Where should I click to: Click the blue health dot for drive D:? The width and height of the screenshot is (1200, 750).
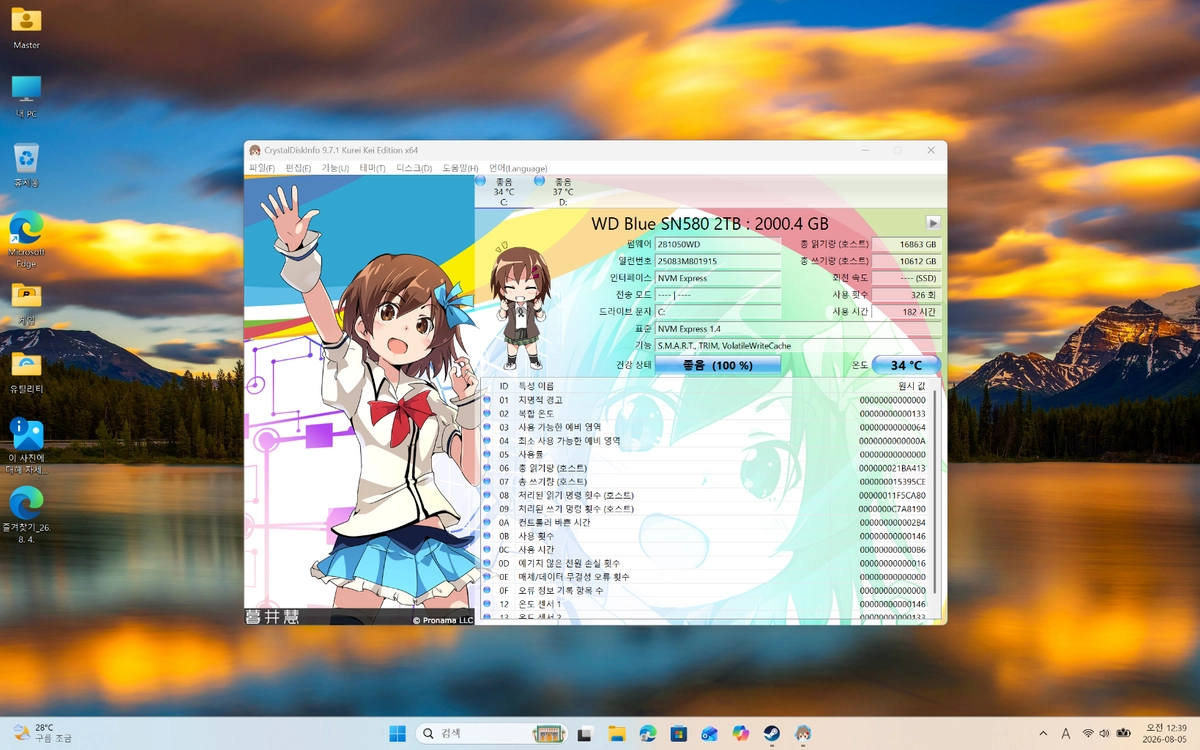tap(539, 181)
